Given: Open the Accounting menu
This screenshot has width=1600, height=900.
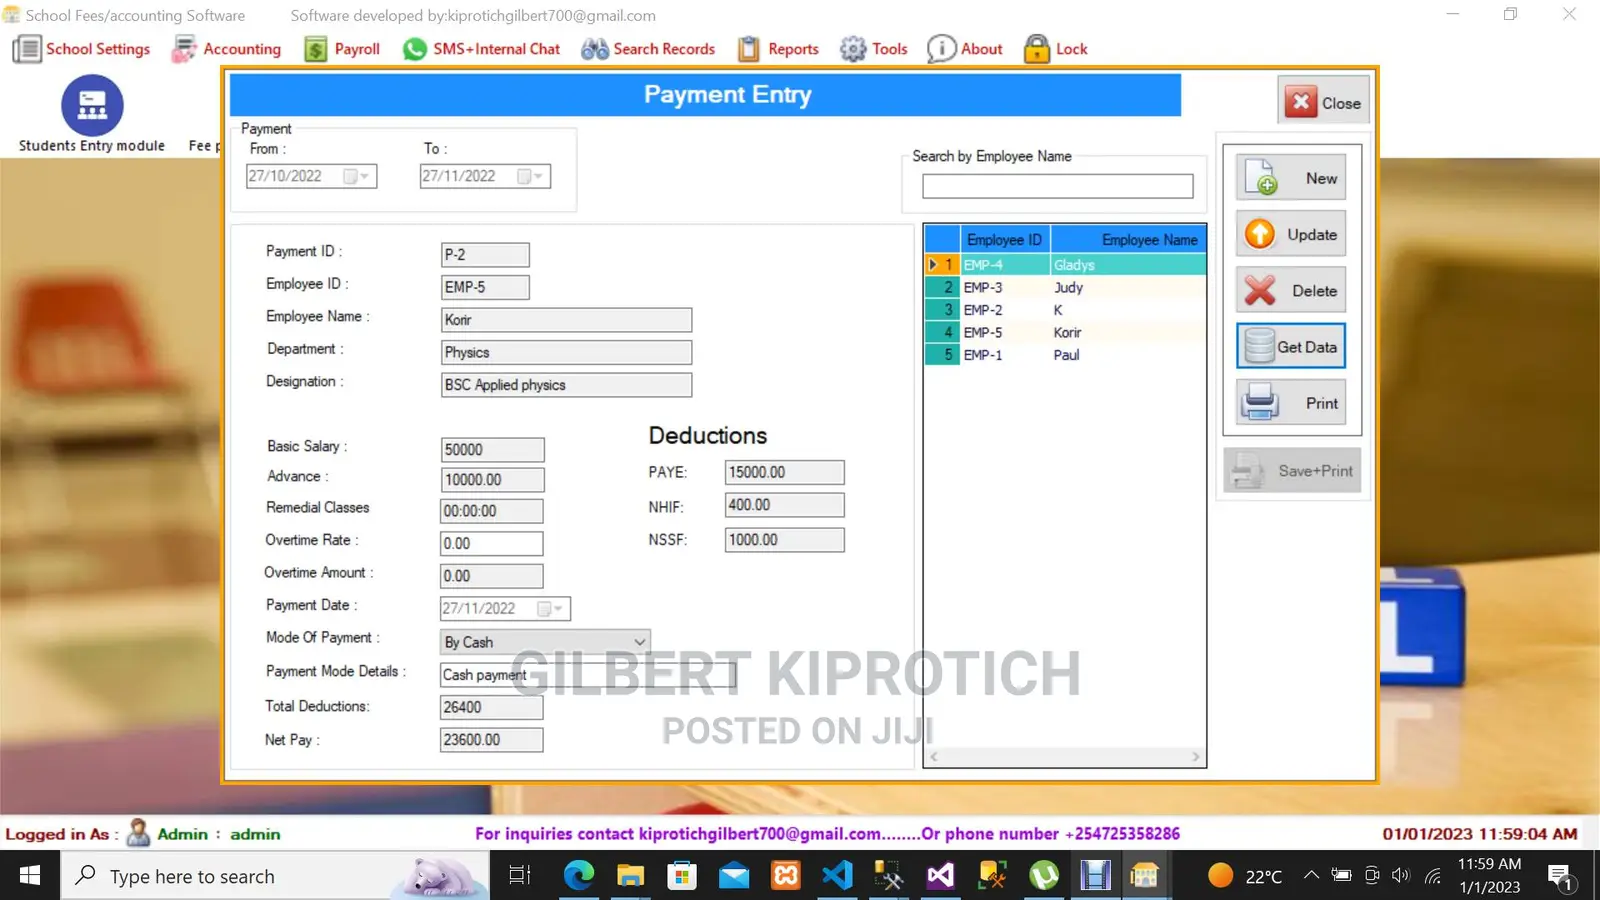Looking at the screenshot, I should [227, 49].
